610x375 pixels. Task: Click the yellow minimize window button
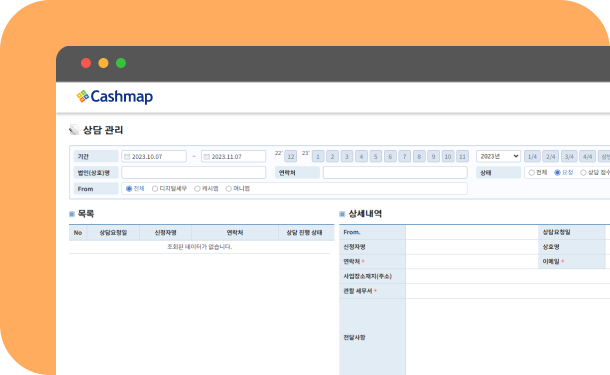(103, 63)
